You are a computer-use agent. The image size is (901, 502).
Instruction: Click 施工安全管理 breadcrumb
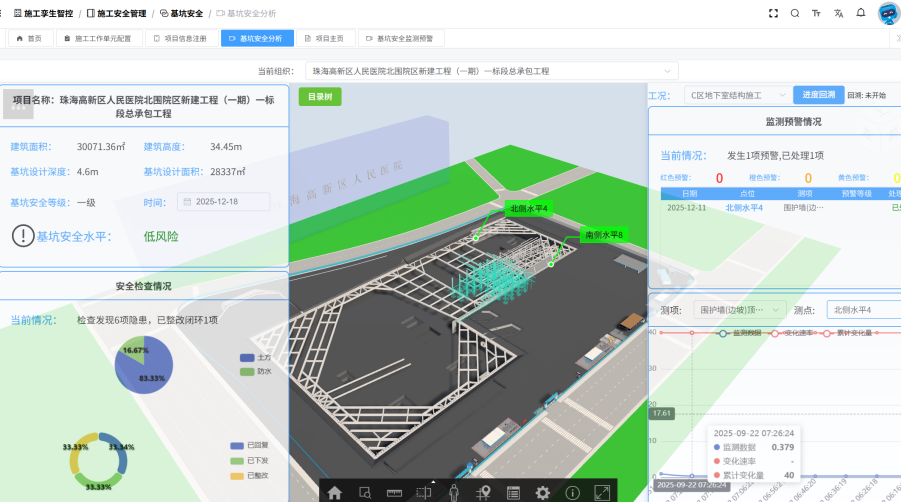[x=117, y=13]
